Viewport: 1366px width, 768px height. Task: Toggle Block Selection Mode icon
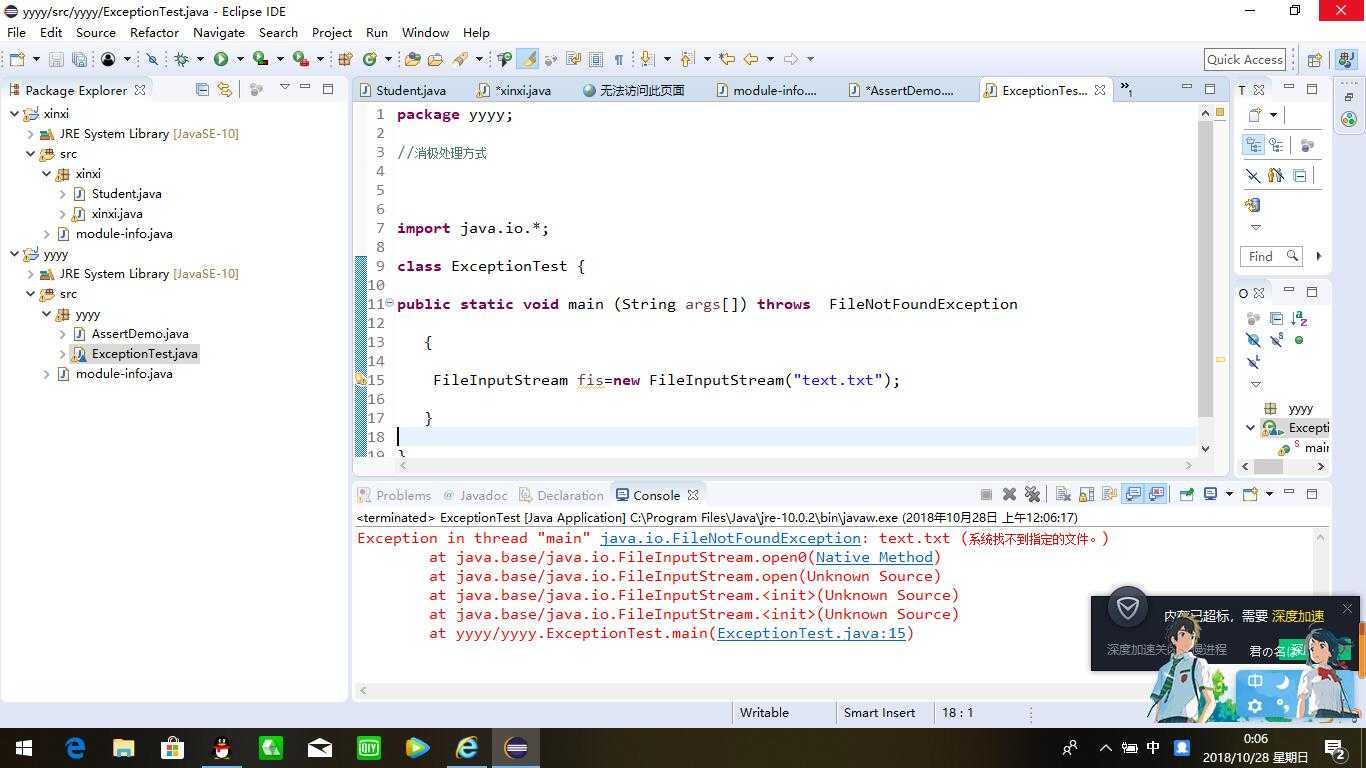(x=596, y=60)
